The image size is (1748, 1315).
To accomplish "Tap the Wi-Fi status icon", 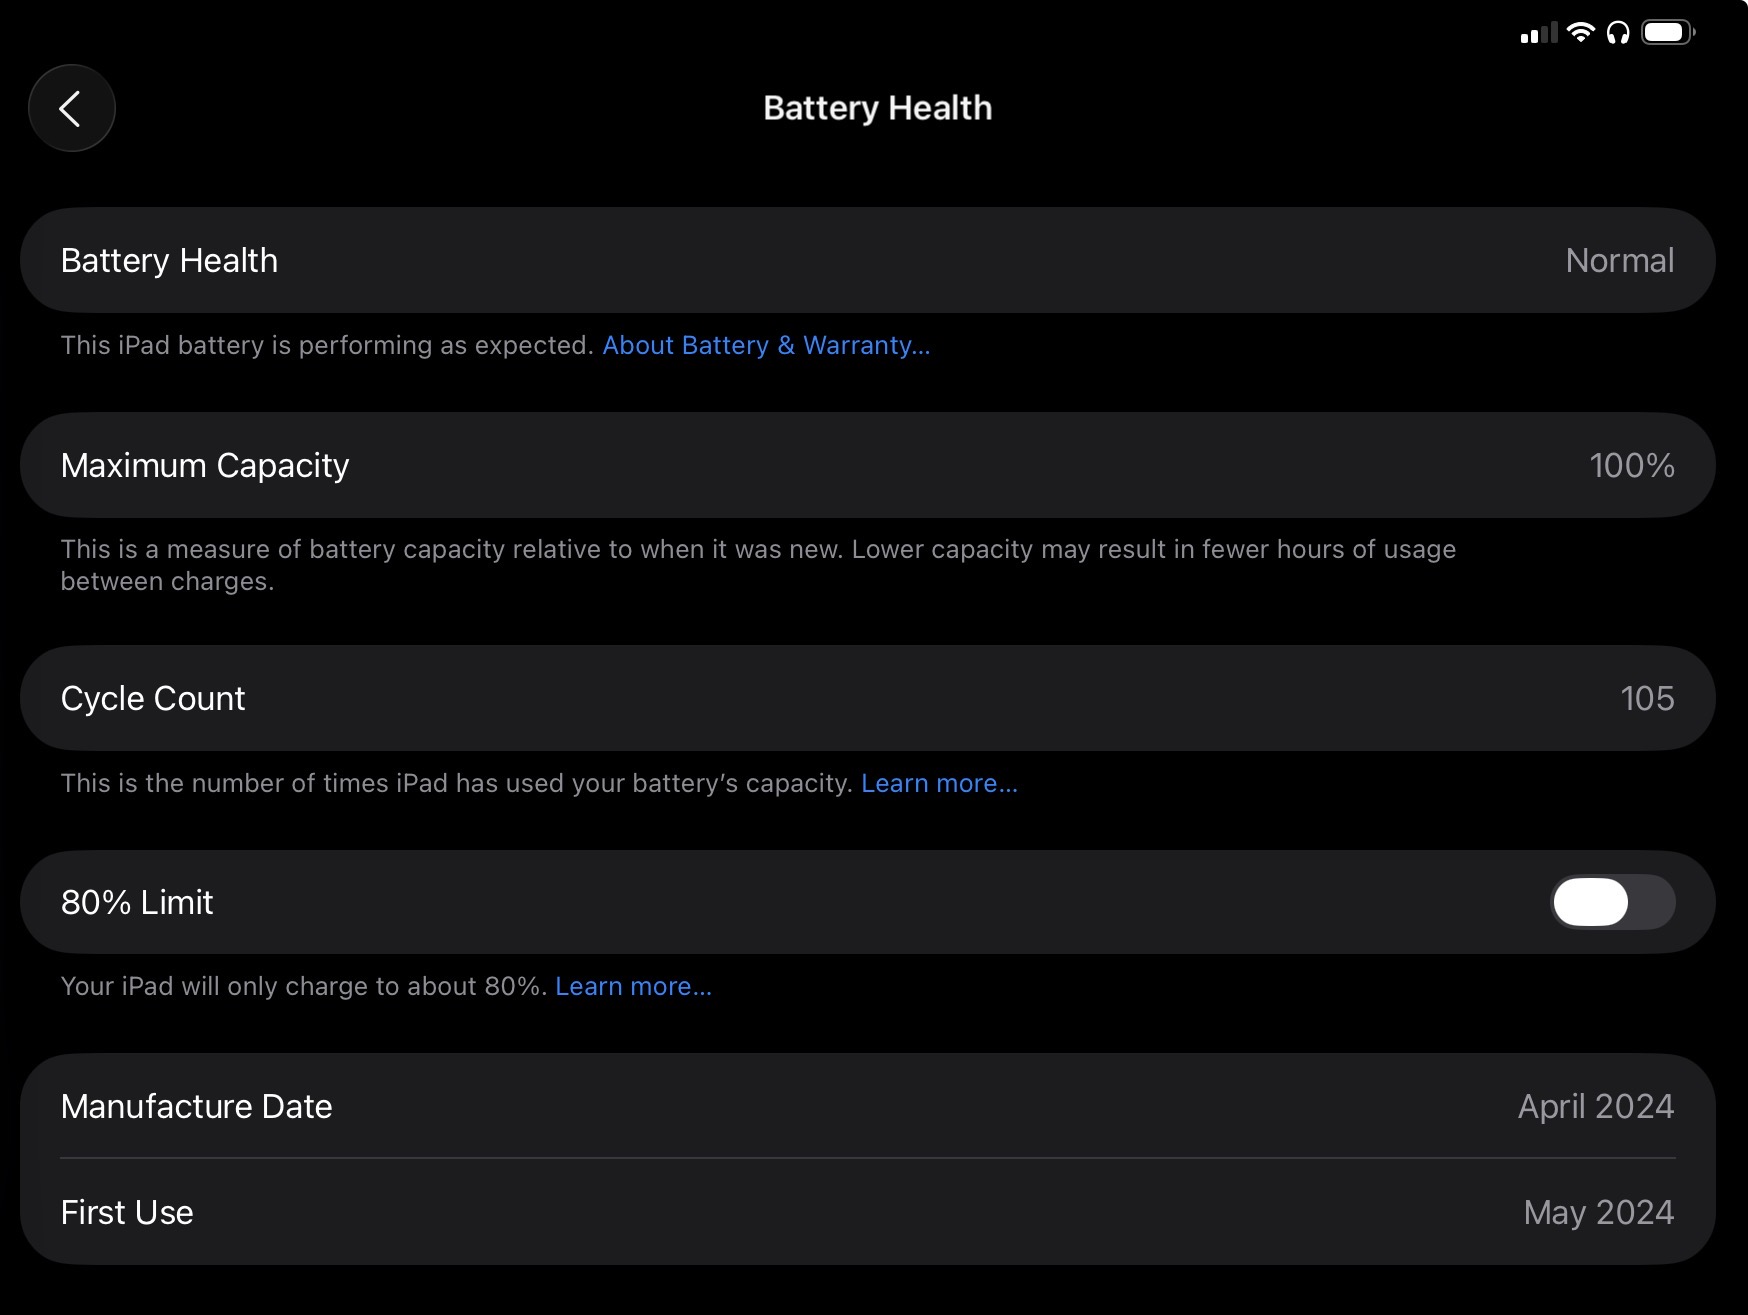I will pos(1580,33).
